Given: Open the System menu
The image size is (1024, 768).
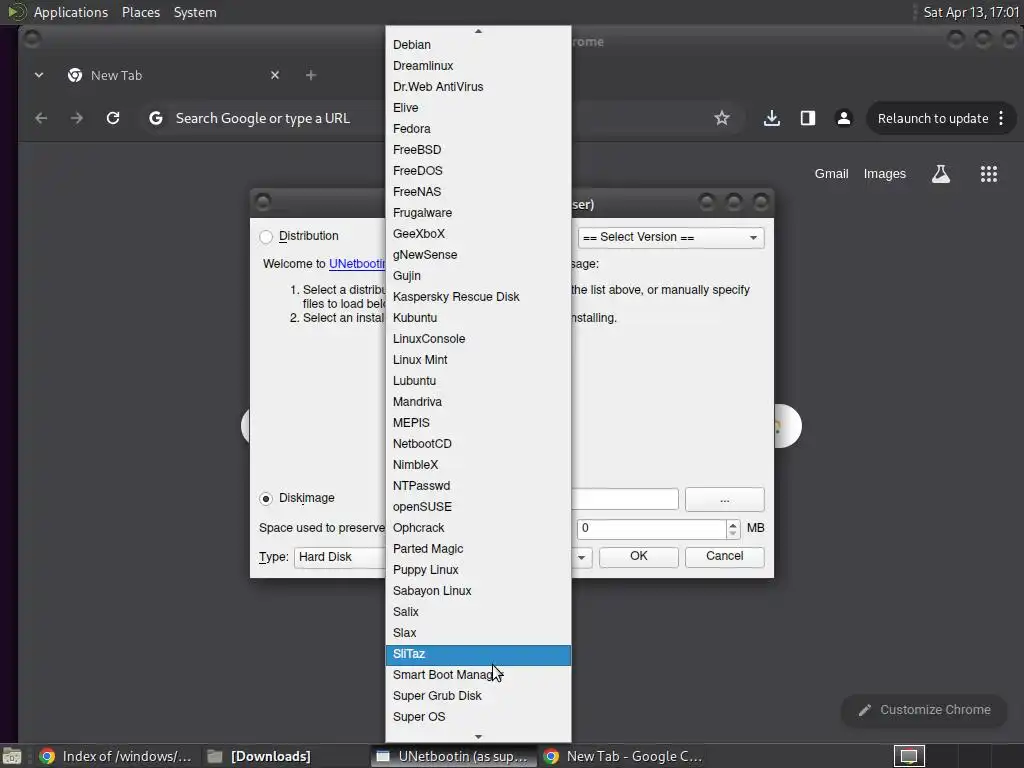Looking at the screenshot, I should (x=195, y=12).
